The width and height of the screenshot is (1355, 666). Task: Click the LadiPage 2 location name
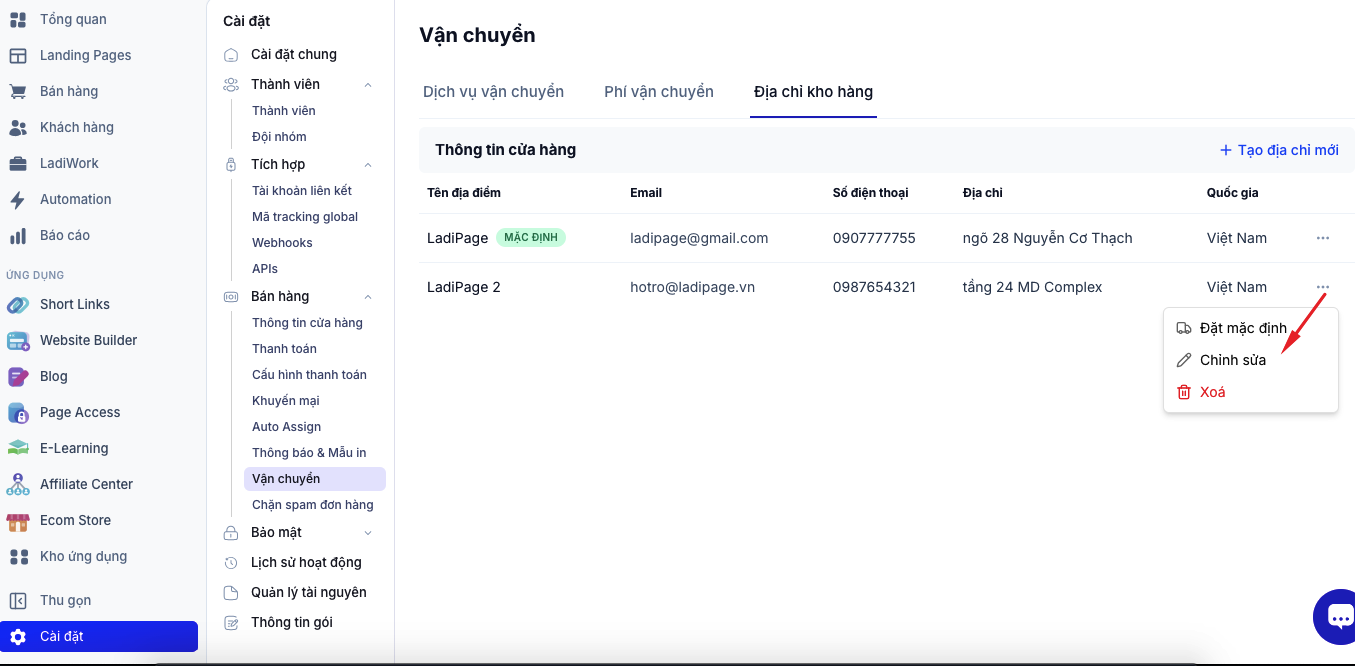(463, 287)
